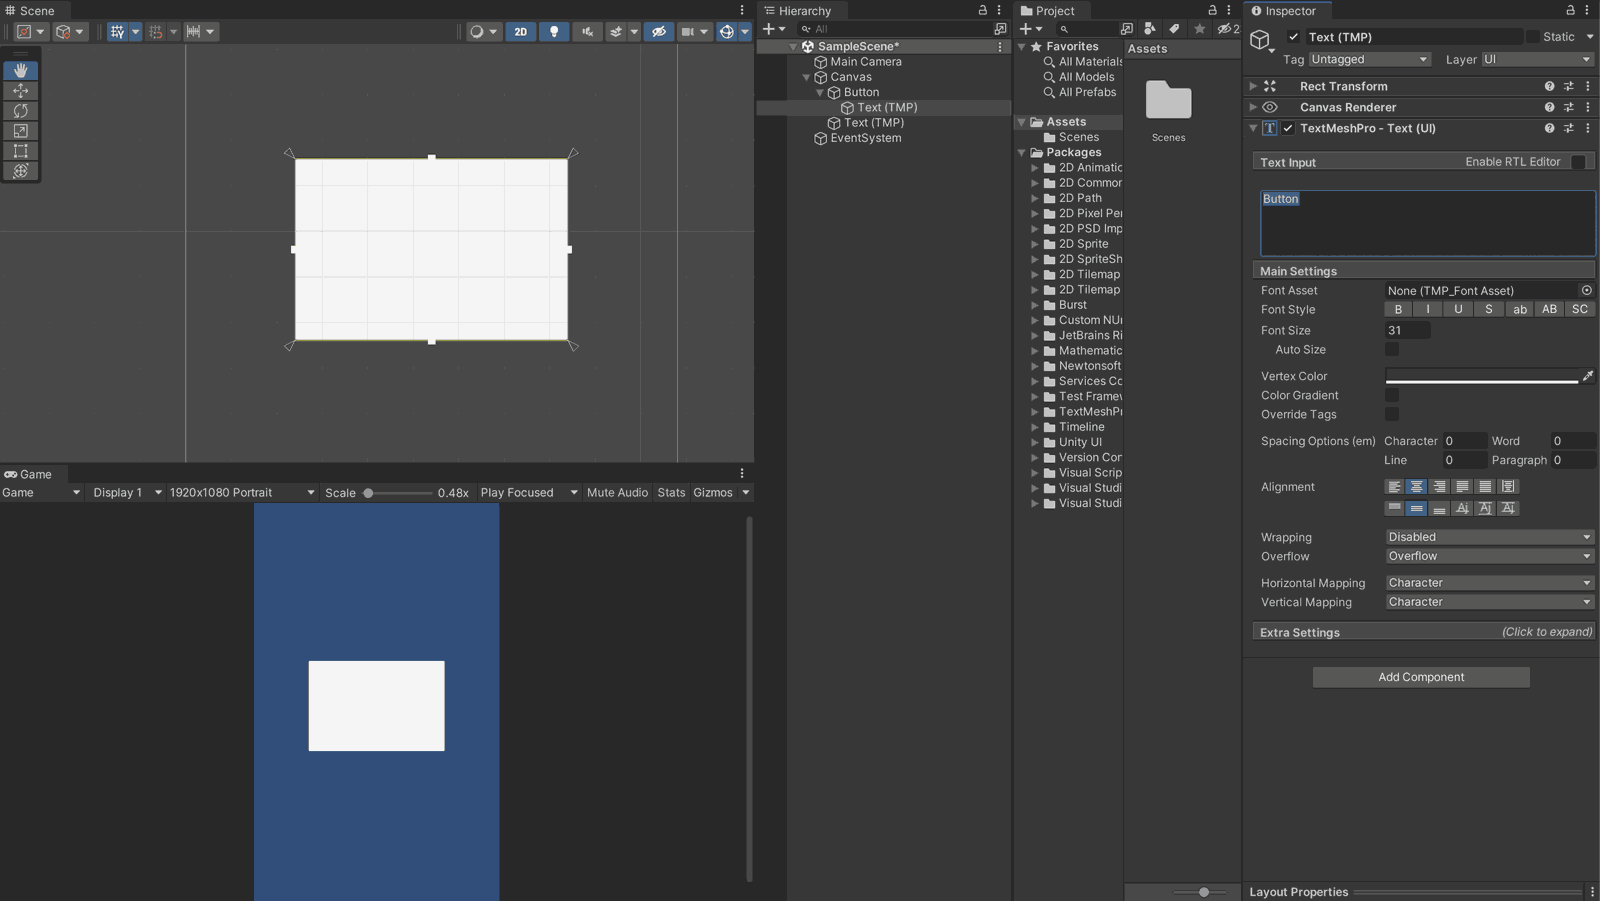This screenshot has width=1600, height=901.
Task: Toggle 2D mode in the Scene view
Action: (520, 31)
